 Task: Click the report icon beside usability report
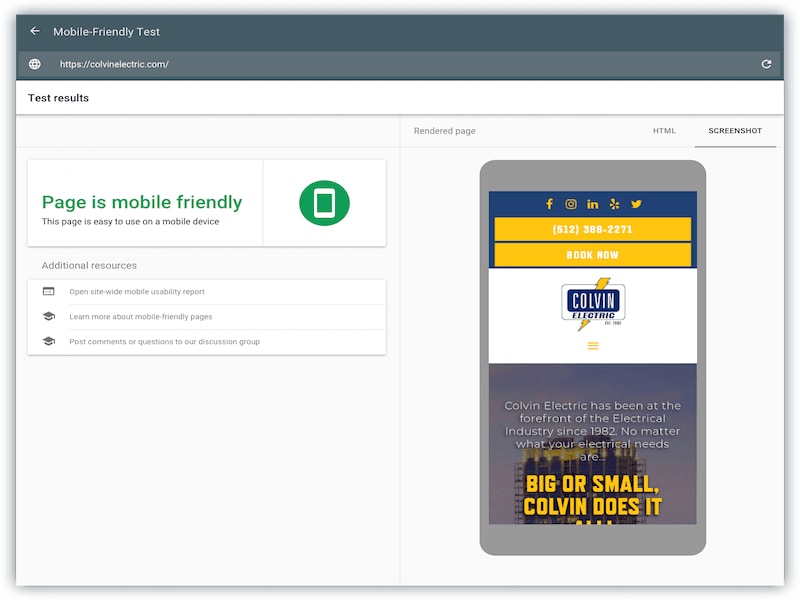click(48, 291)
